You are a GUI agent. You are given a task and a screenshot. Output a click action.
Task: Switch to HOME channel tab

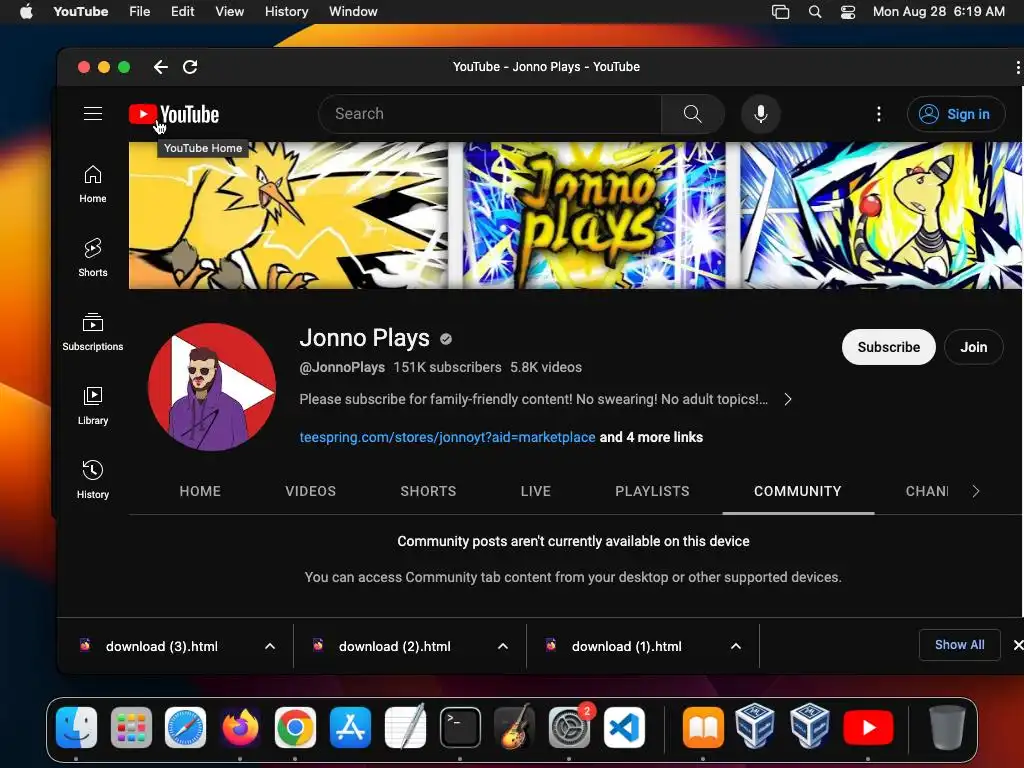pyautogui.click(x=200, y=491)
